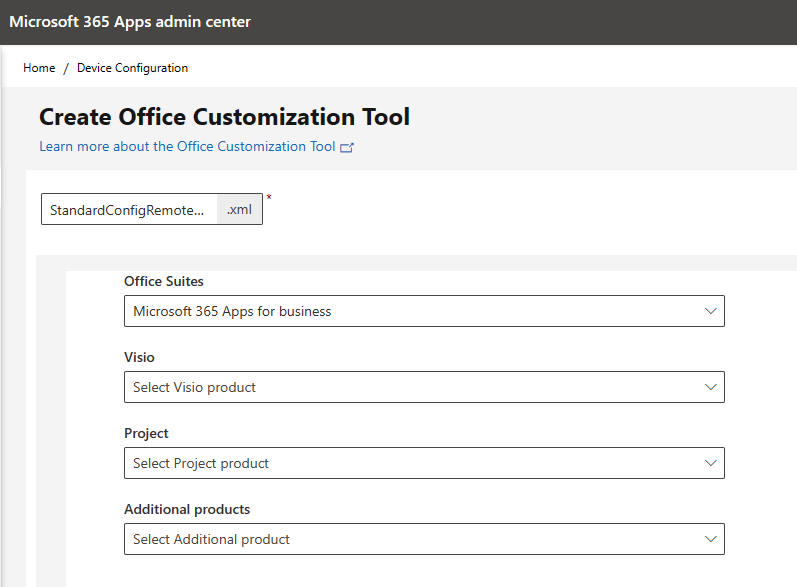797x587 pixels.
Task: Click the Project field label
Action: tap(146, 434)
